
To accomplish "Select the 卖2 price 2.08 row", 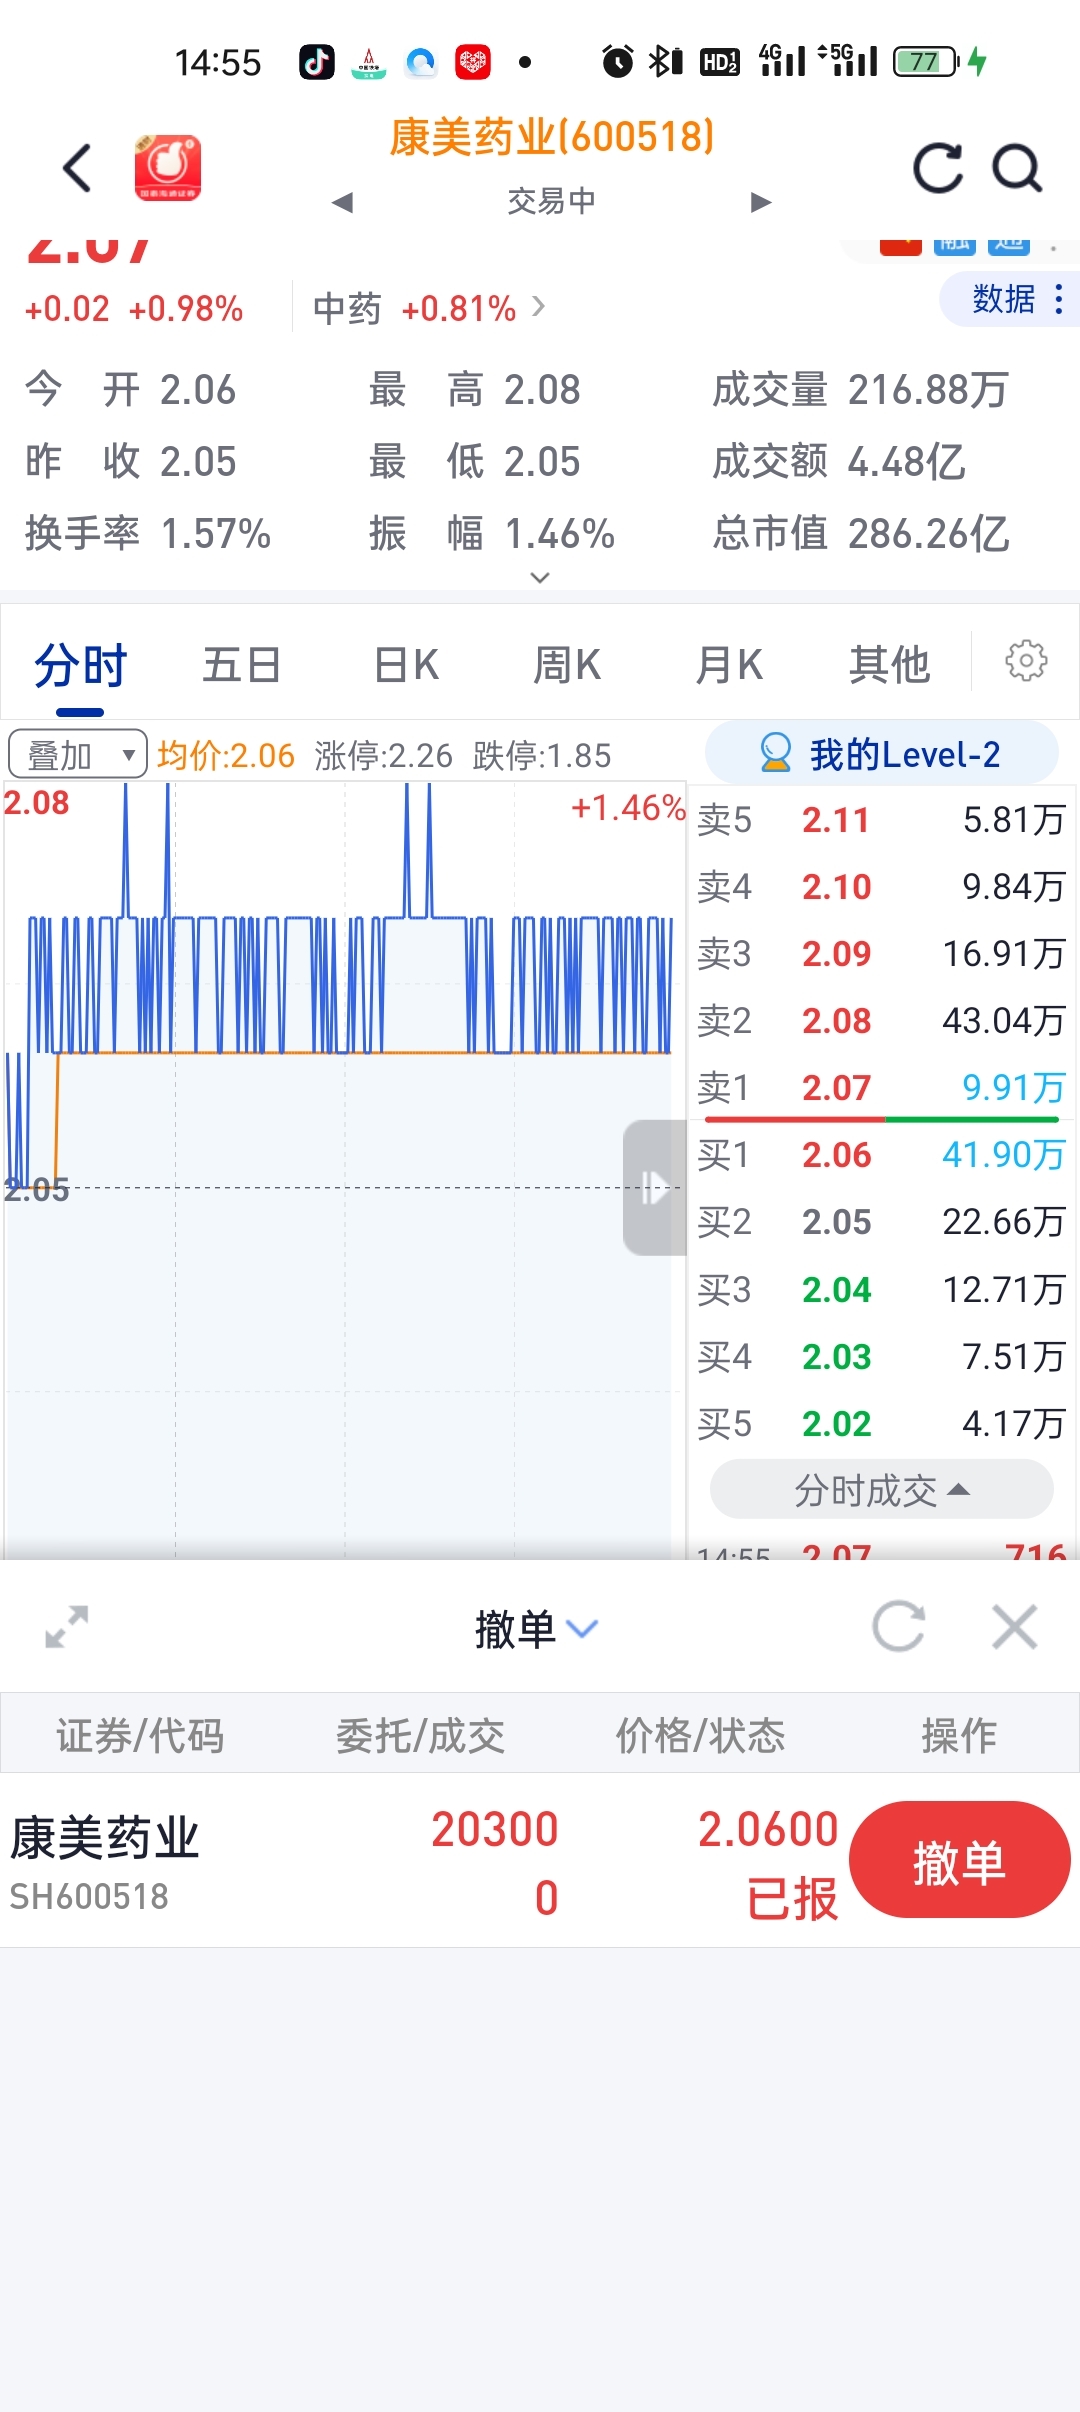I will (881, 1021).
